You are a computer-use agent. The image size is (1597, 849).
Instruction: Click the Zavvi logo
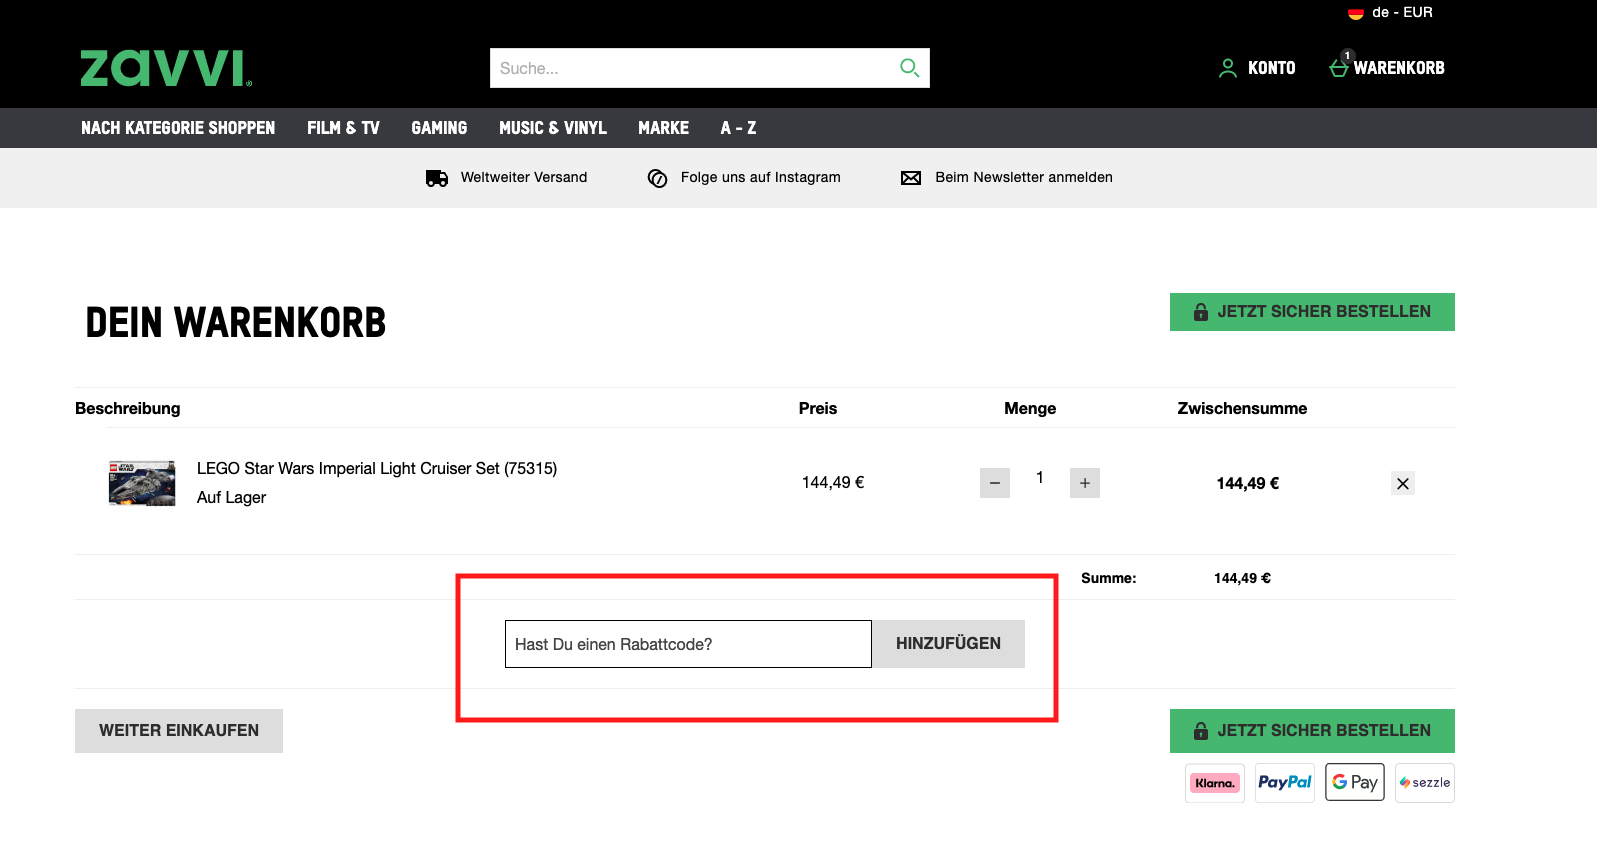pos(166,68)
